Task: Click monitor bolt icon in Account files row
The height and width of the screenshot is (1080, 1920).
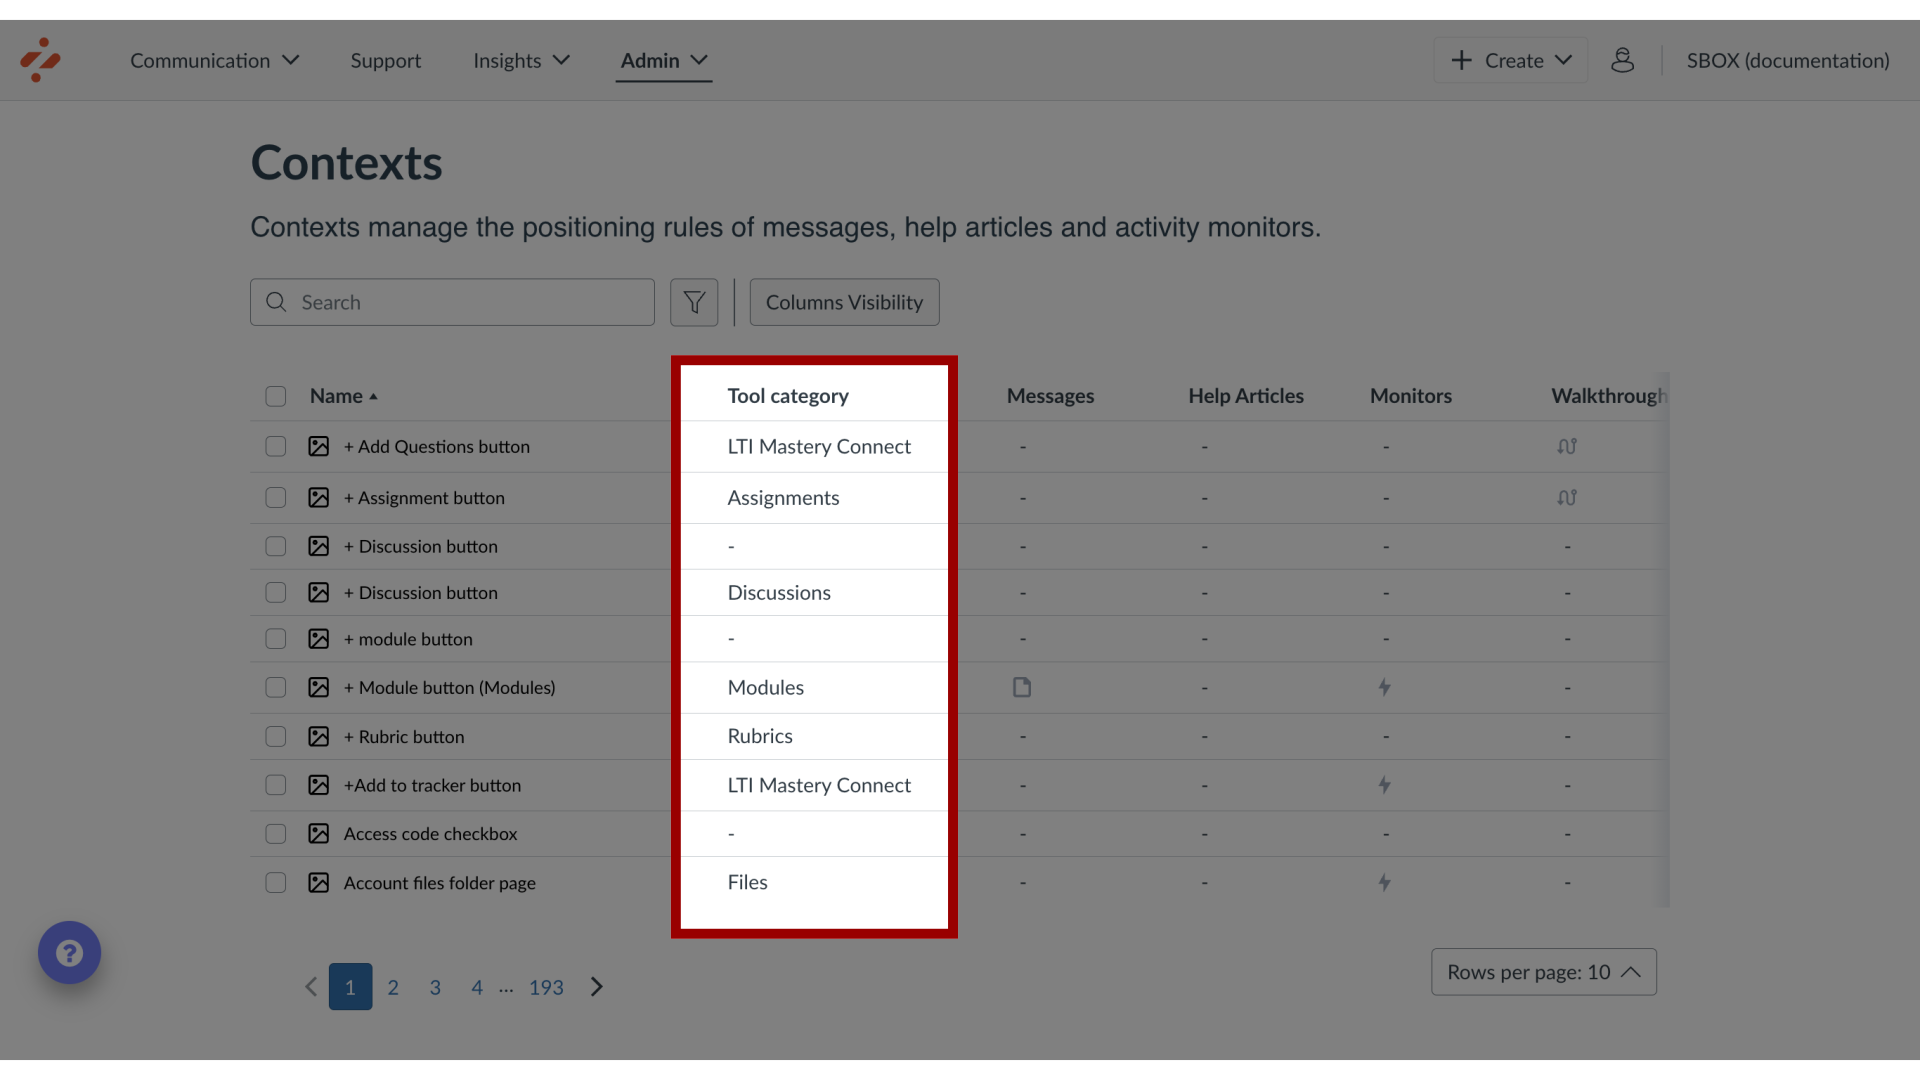Action: click(x=1385, y=882)
